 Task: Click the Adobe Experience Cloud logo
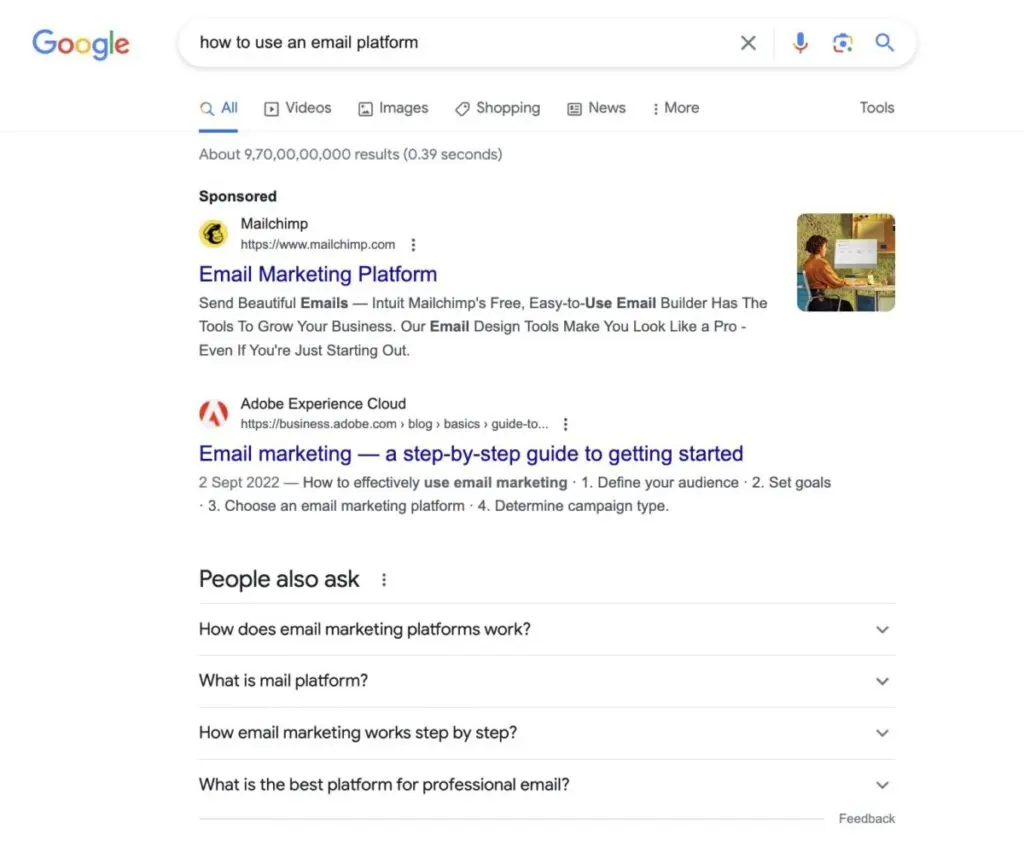pos(213,412)
